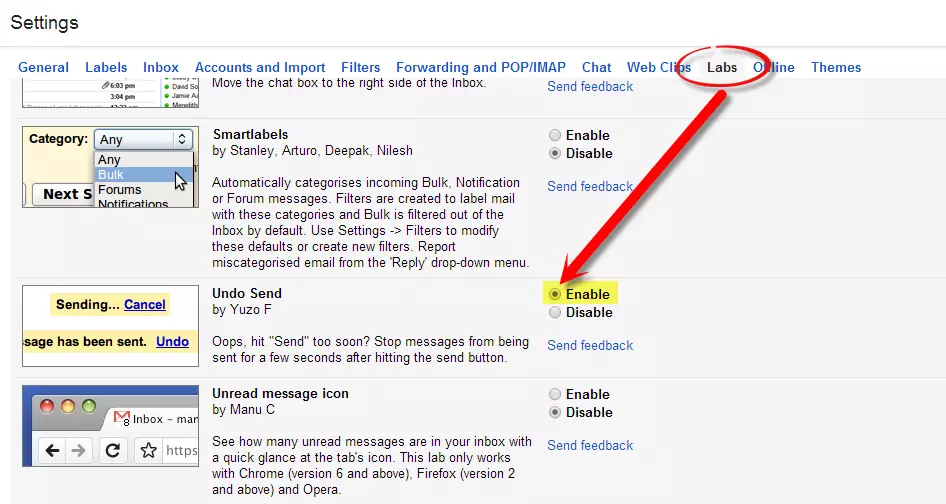
Task: Switch to the Chat tab
Action: 597,67
